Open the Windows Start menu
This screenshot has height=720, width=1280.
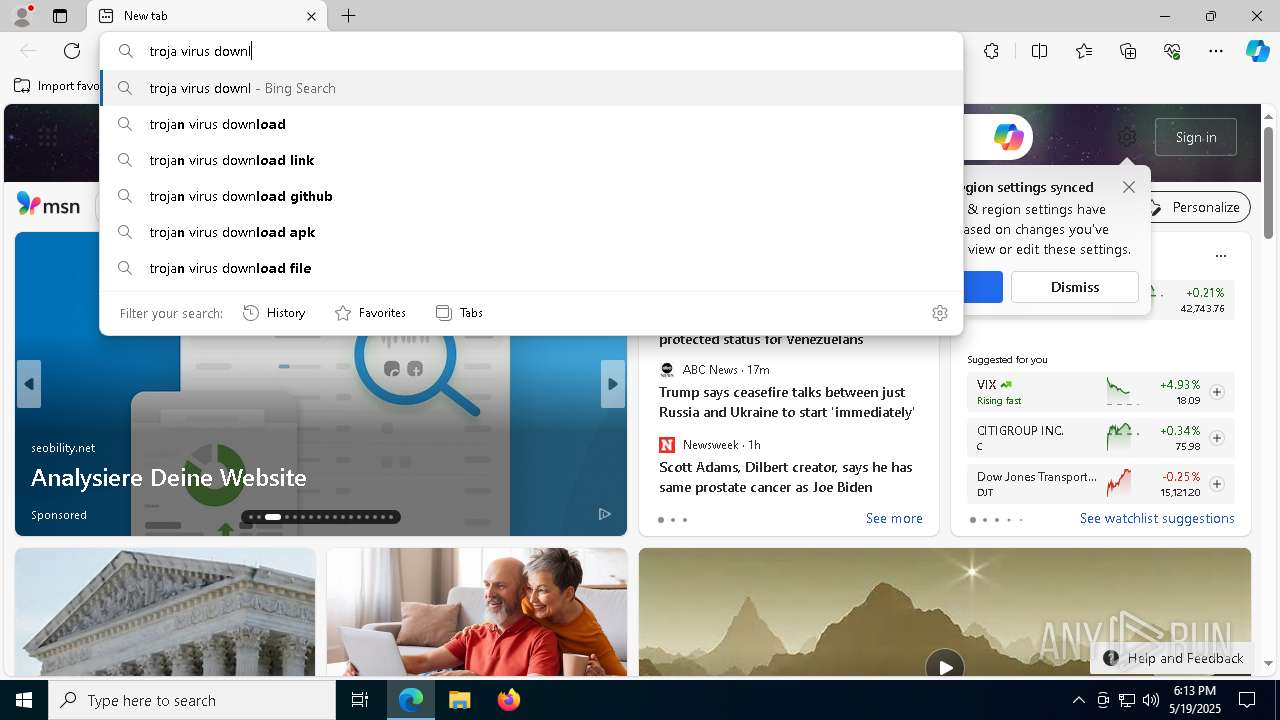click(24, 700)
